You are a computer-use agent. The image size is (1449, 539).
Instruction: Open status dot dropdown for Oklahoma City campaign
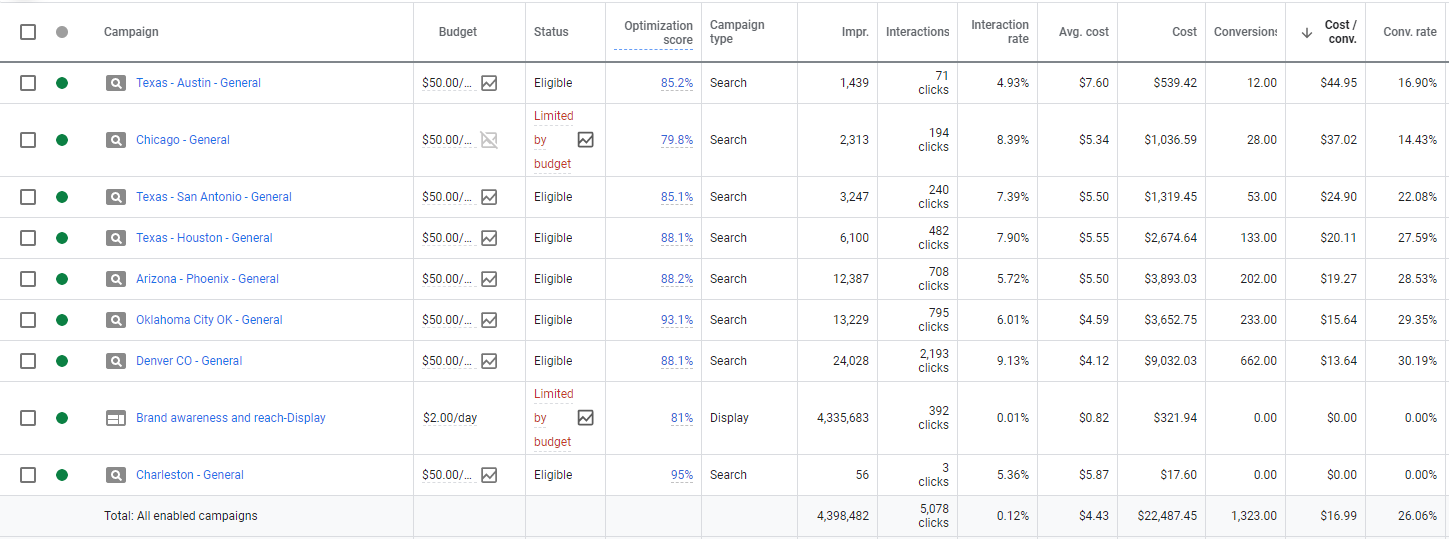click(62, 320)
